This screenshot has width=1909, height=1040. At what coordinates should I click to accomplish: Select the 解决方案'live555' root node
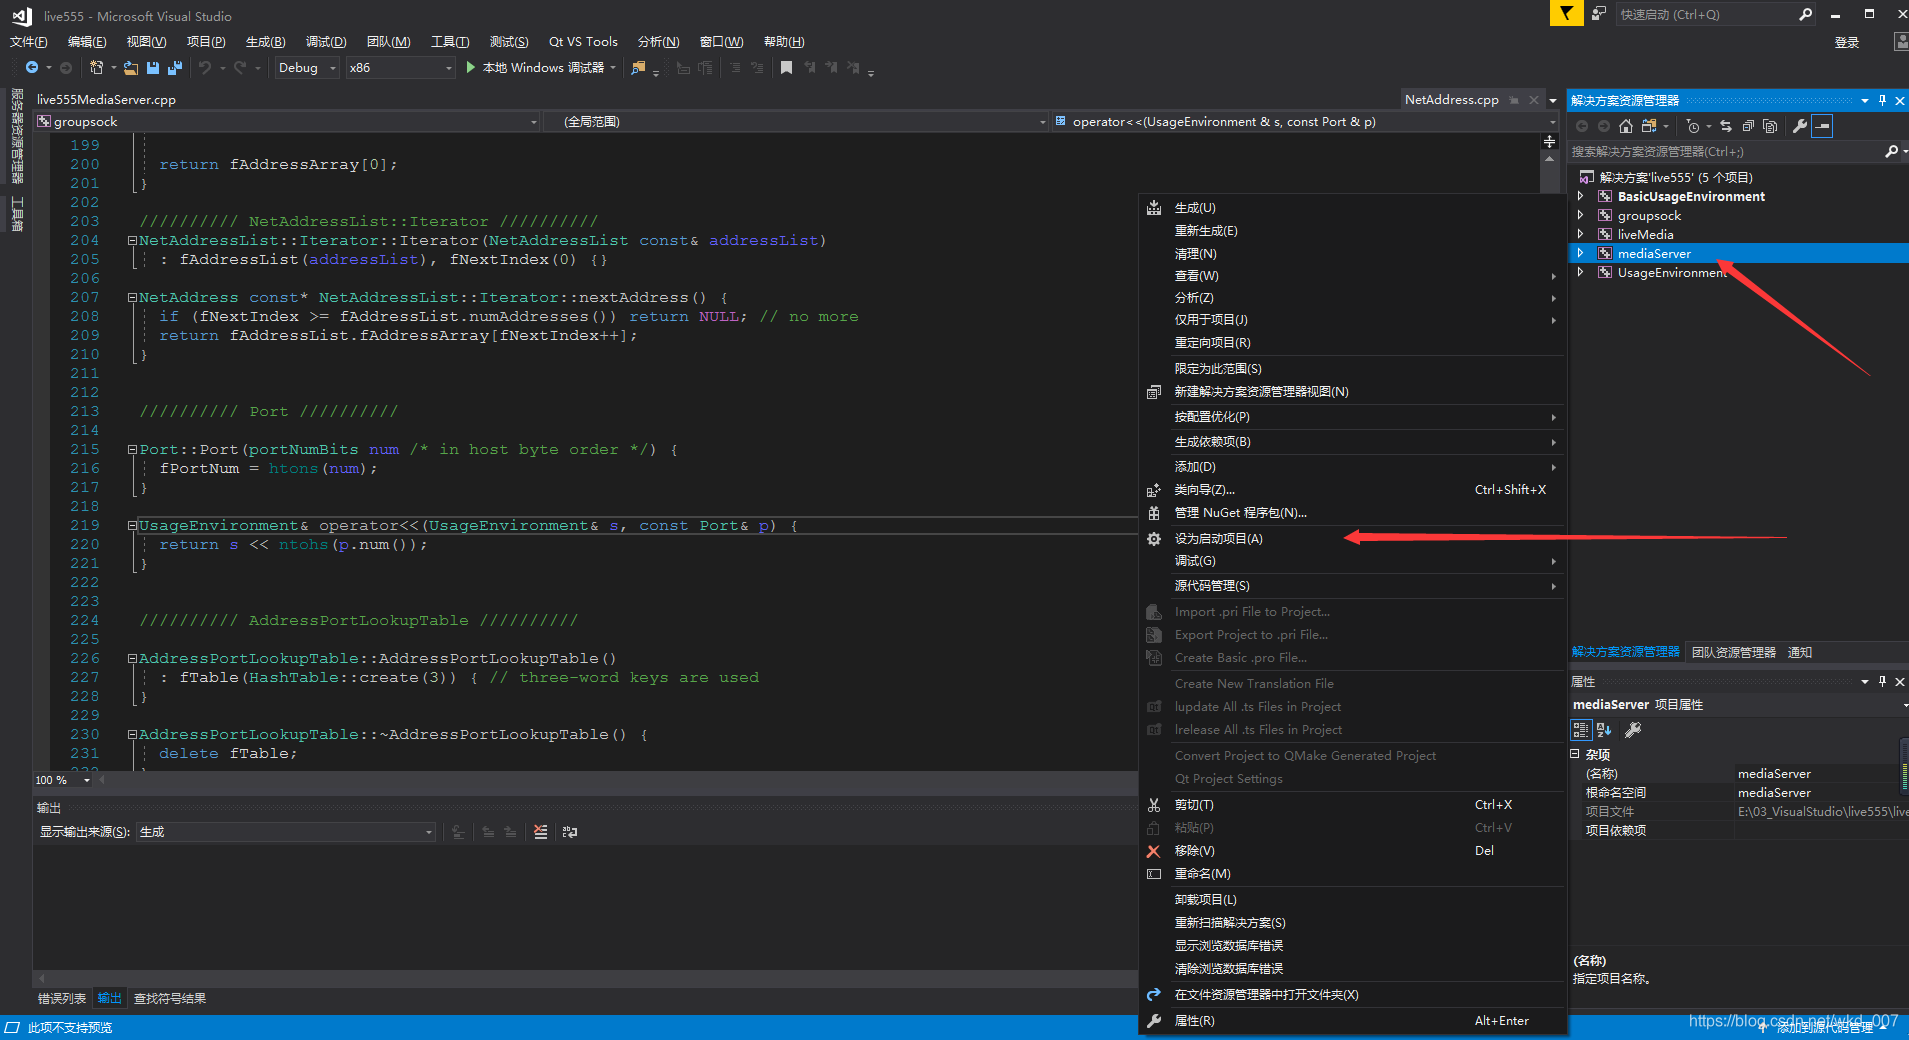[1676, 177]
